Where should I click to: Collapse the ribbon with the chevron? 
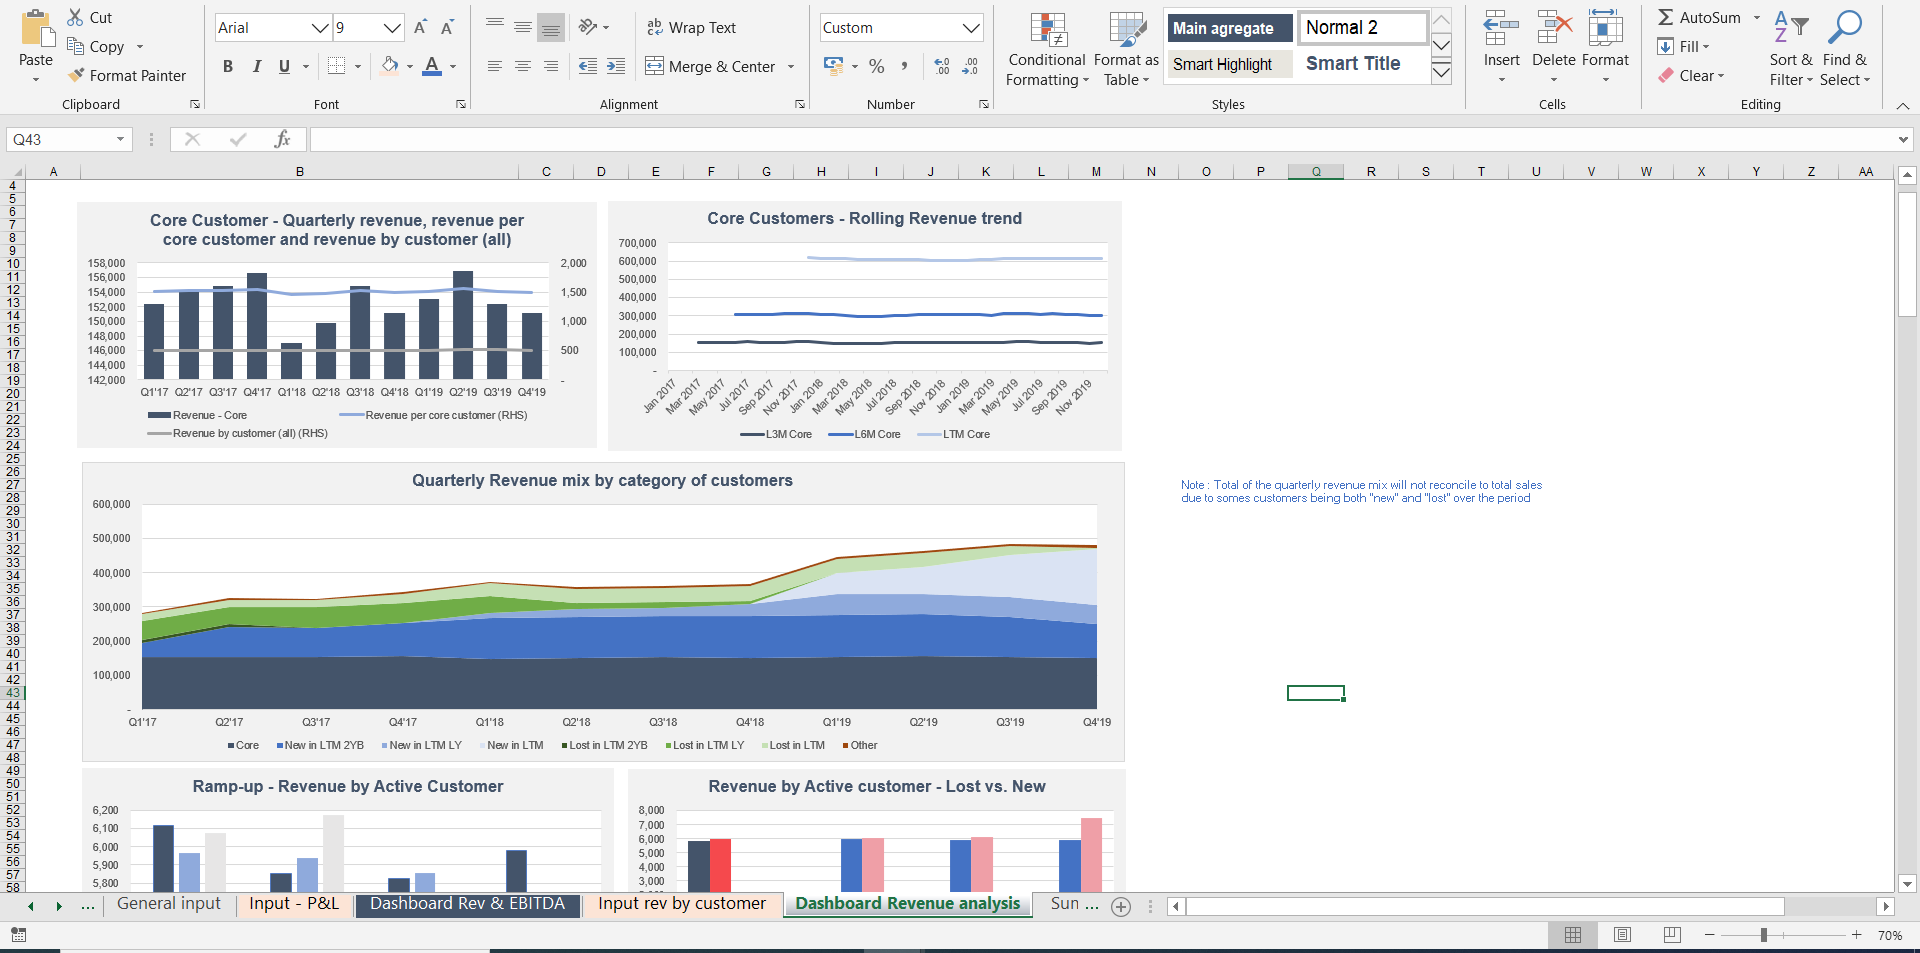point(1902,105)
